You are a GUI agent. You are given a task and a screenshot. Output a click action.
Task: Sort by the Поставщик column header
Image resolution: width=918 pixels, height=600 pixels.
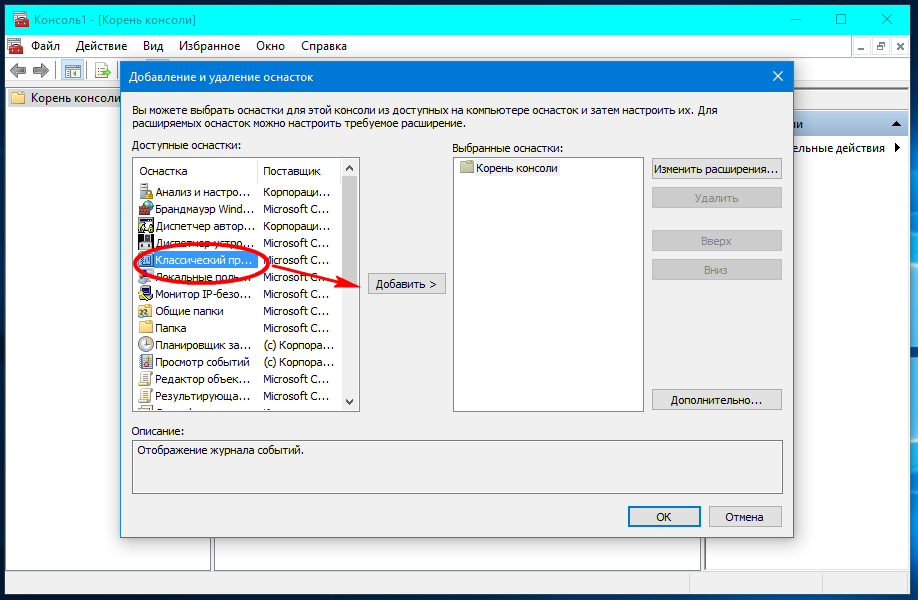(292, 171)
